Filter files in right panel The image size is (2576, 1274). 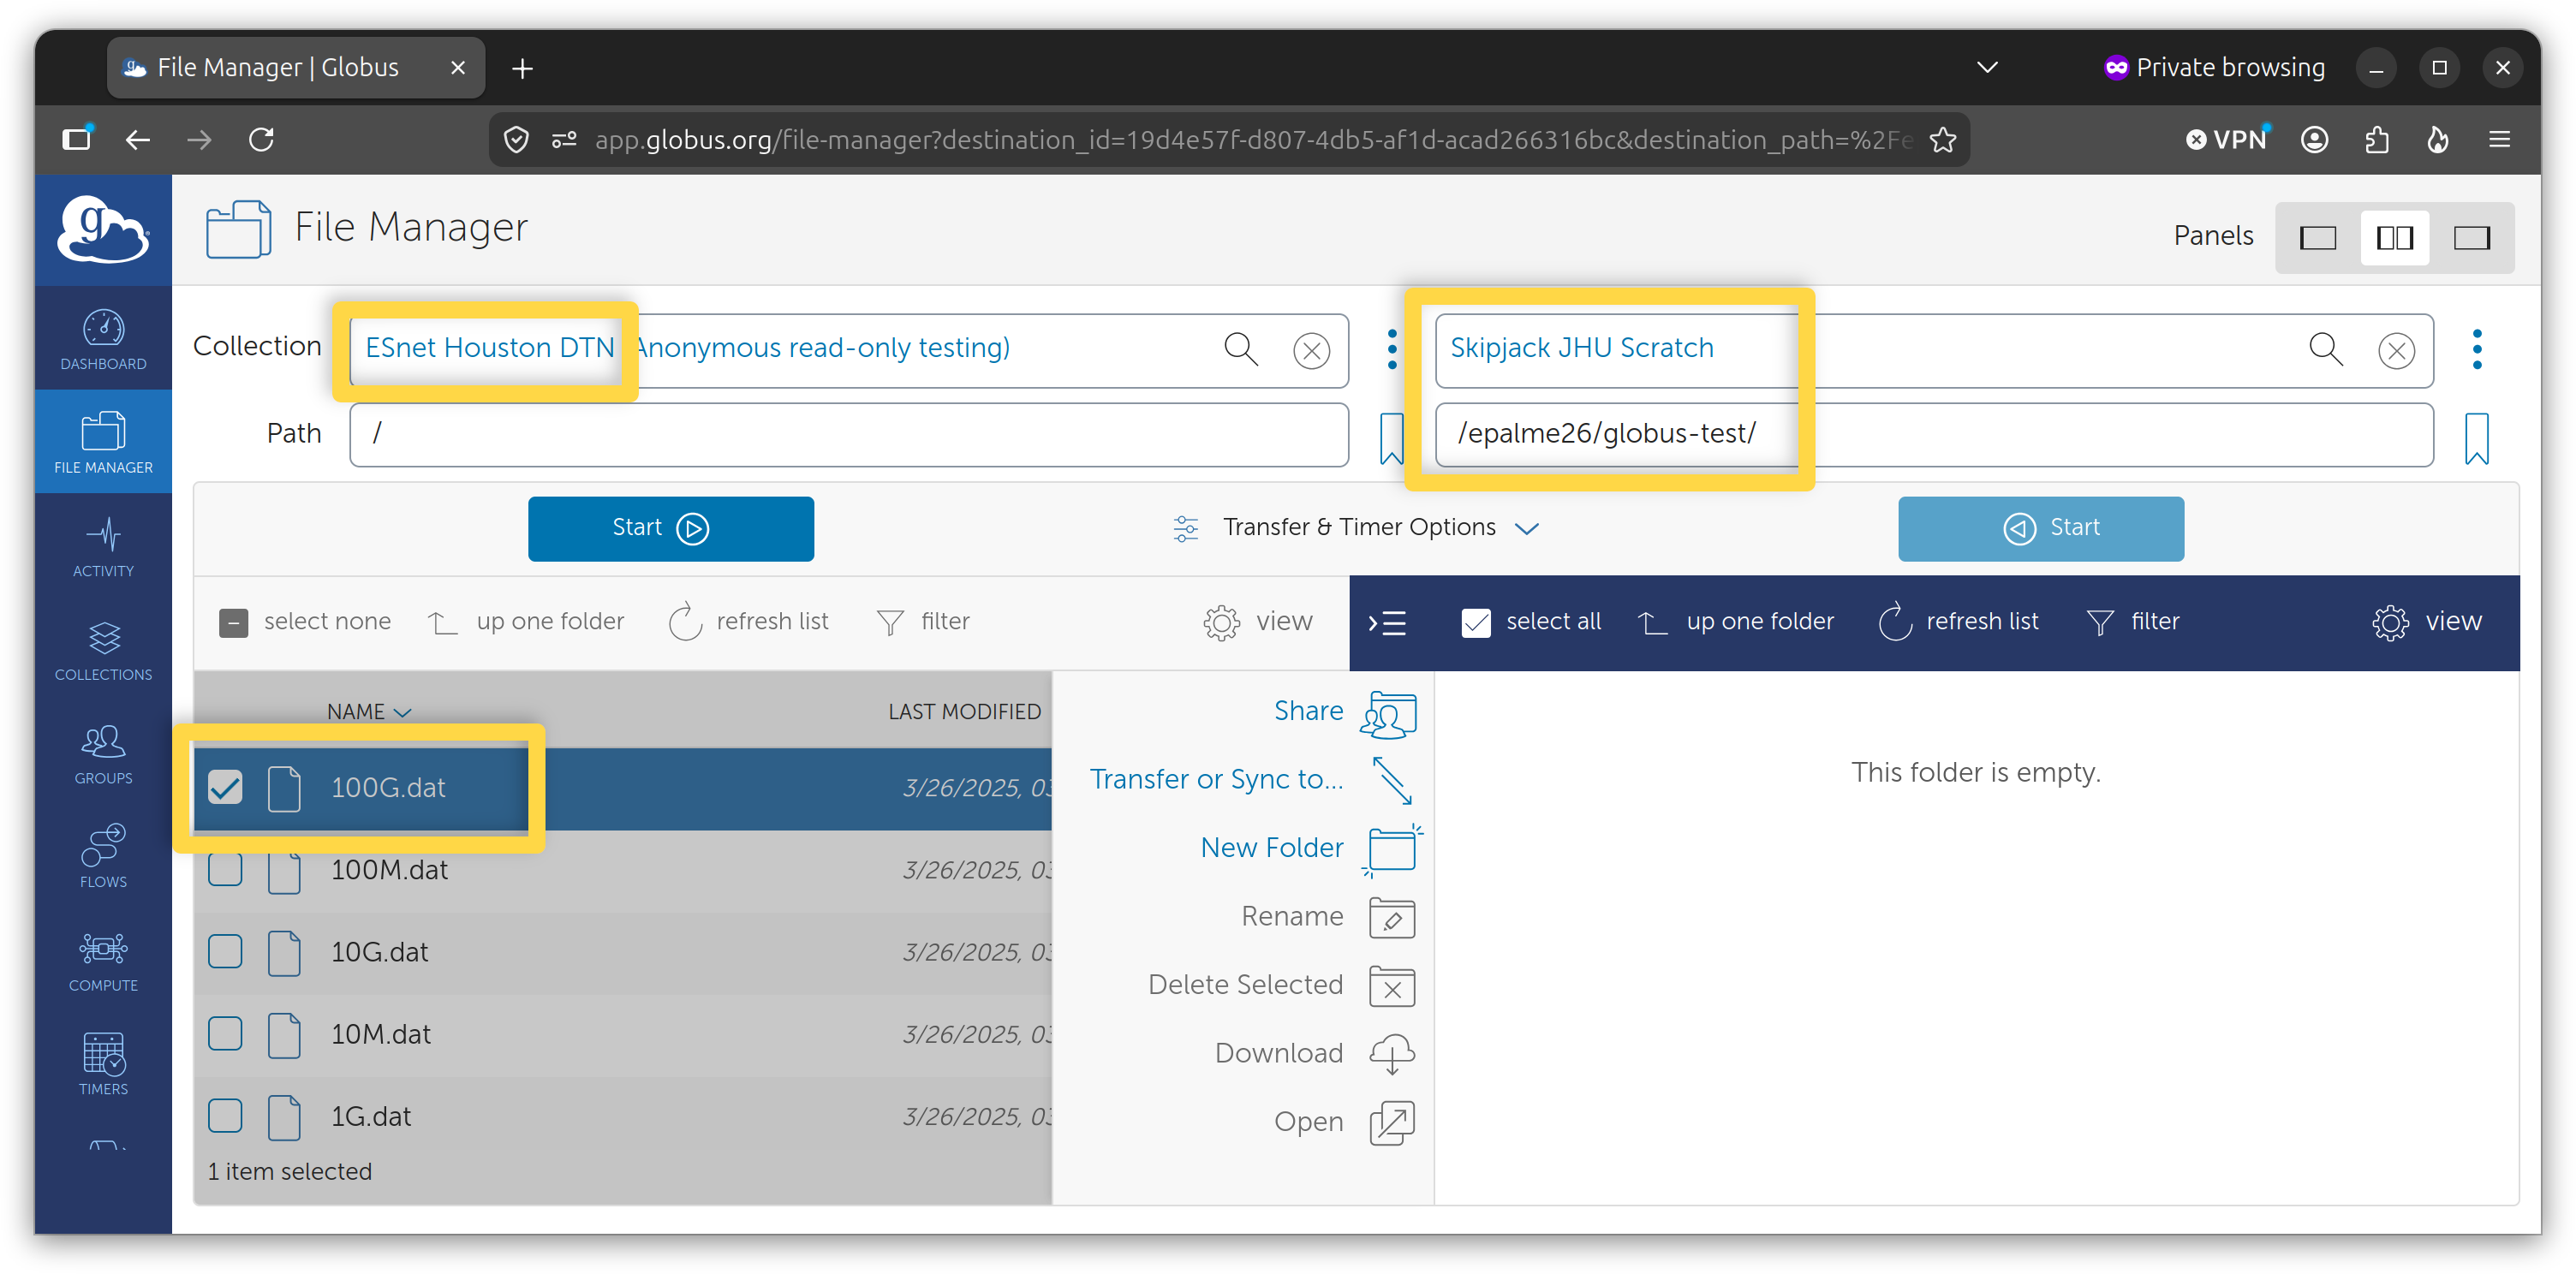coord(2132,622)
